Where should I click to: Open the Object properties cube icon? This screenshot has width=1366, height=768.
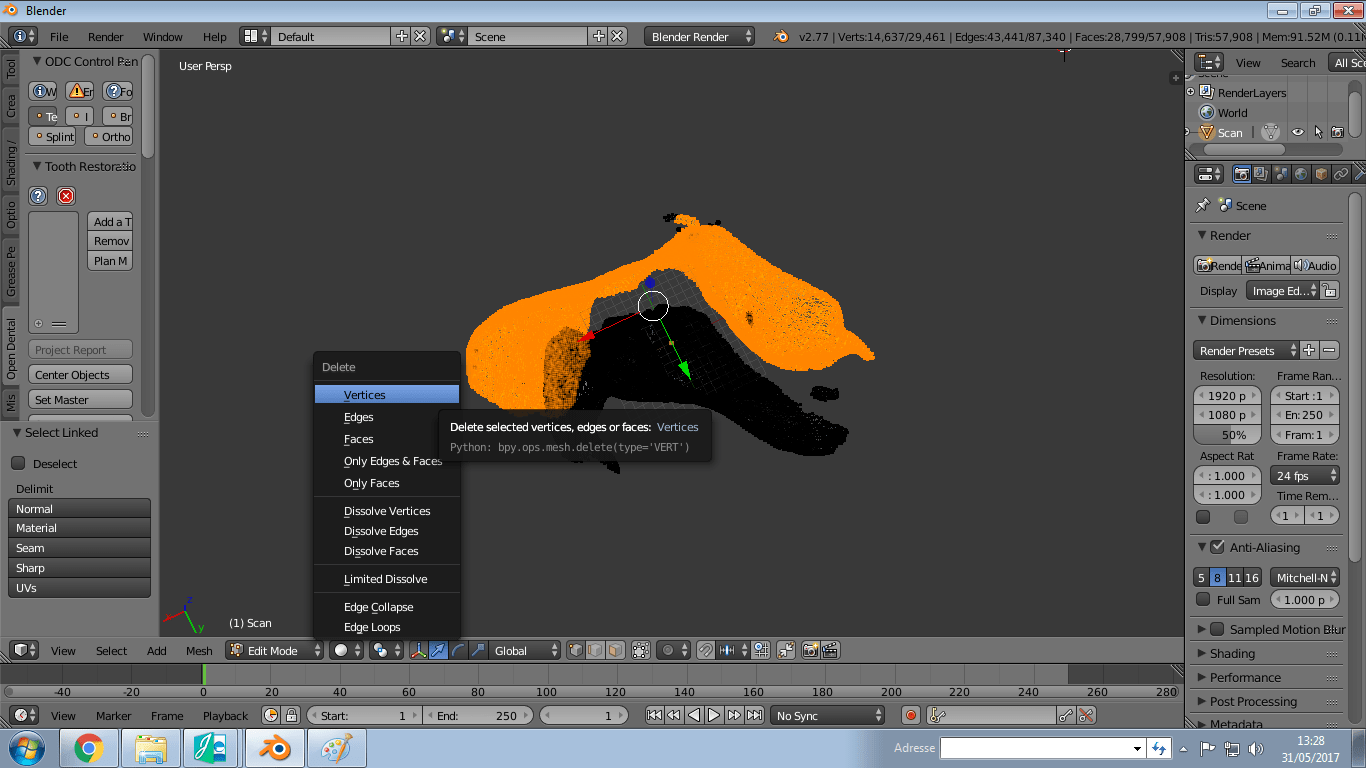(x=1321, y=174)
